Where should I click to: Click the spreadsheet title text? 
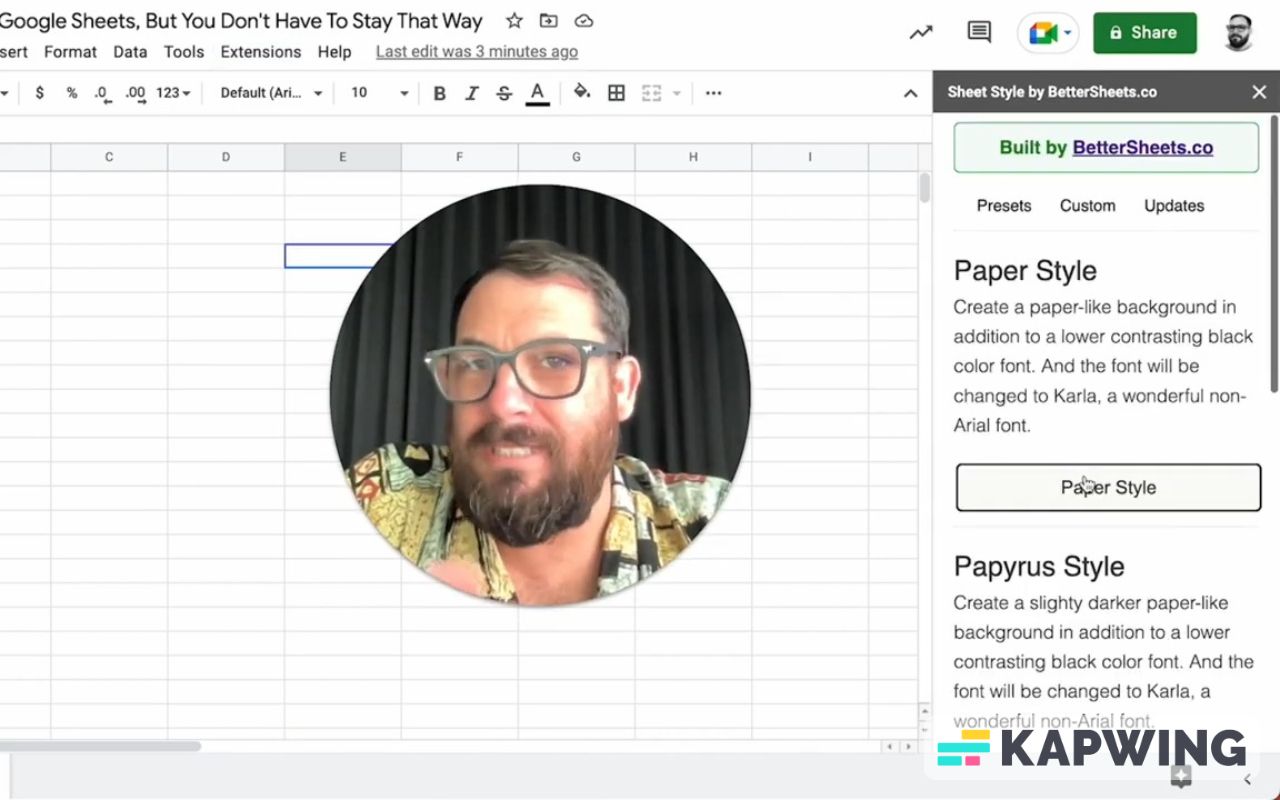[x=241, y=21]
